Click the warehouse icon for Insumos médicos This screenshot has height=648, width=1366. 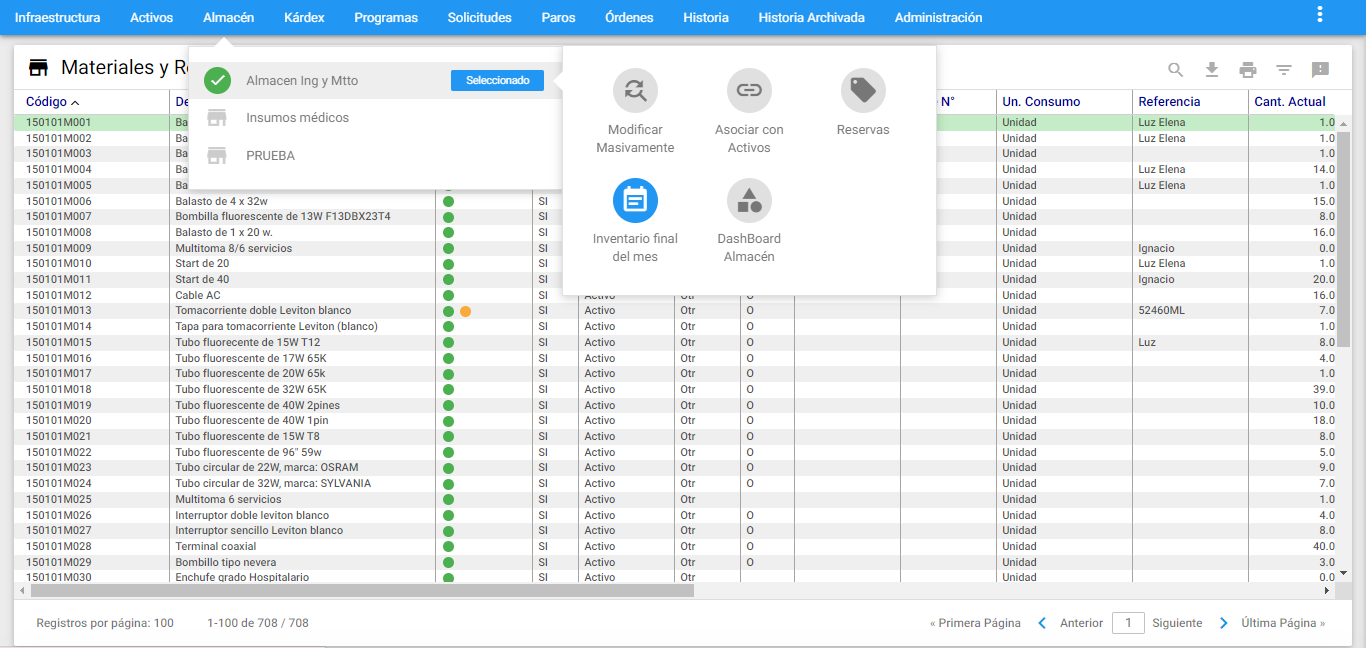[x=217, y=118]
